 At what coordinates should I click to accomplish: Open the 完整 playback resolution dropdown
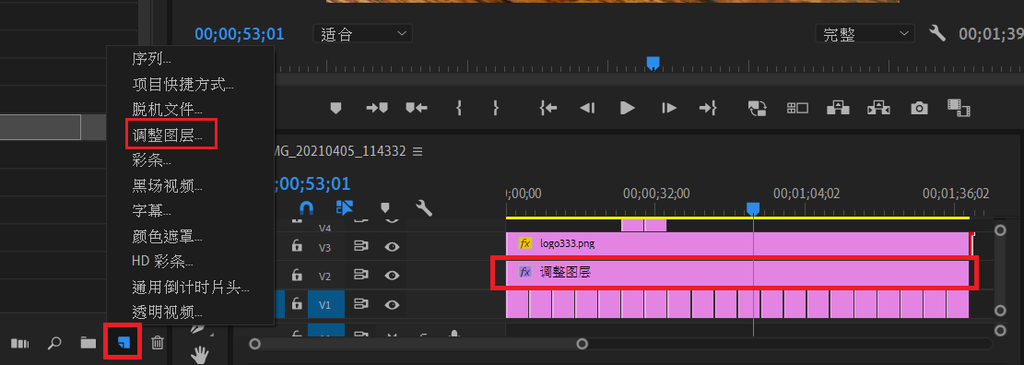(865, 34)
